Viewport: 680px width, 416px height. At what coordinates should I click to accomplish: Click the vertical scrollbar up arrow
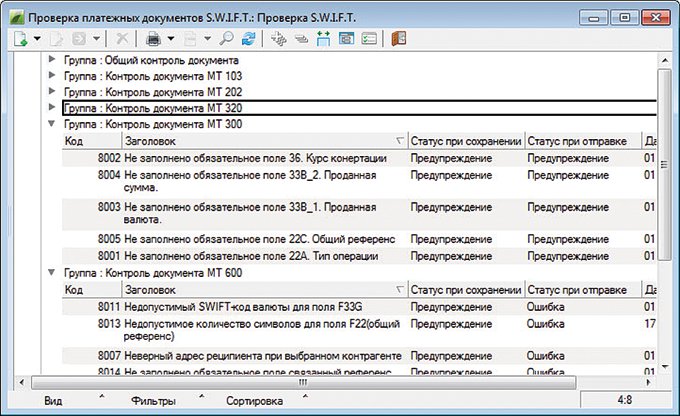(x=665, y=61)
